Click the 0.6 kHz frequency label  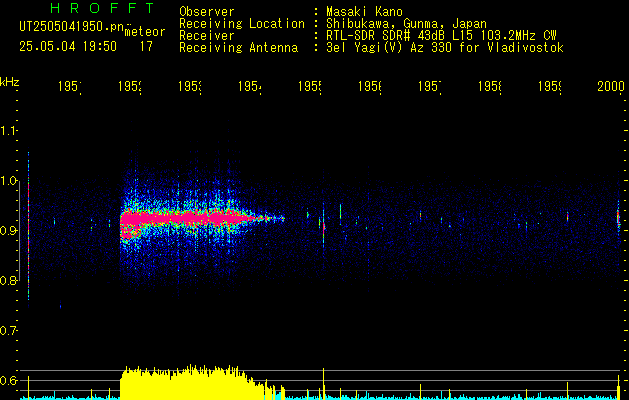click(x=8, y=380)
